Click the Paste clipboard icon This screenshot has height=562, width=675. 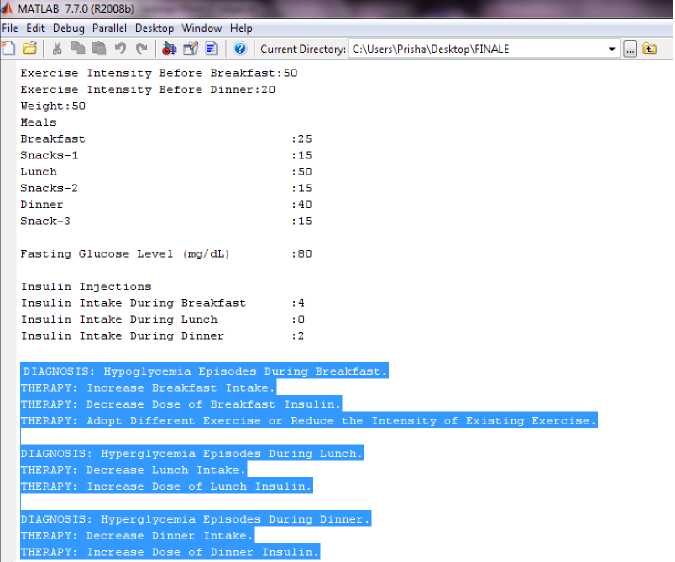pos(99,49)
